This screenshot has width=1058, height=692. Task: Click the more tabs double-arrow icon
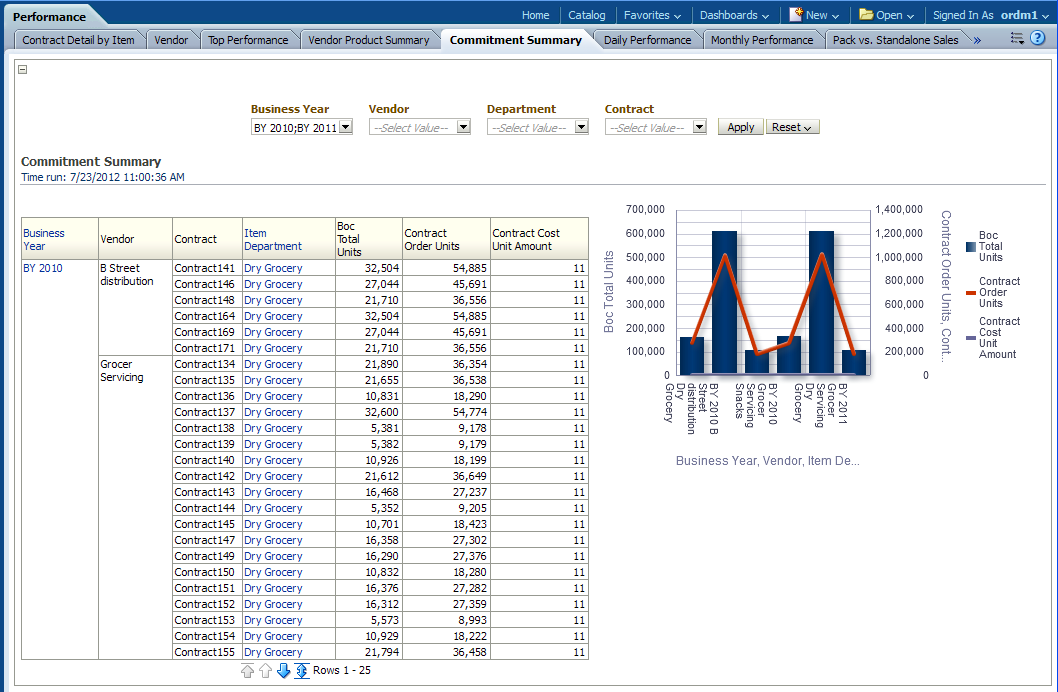click(976, 40)
